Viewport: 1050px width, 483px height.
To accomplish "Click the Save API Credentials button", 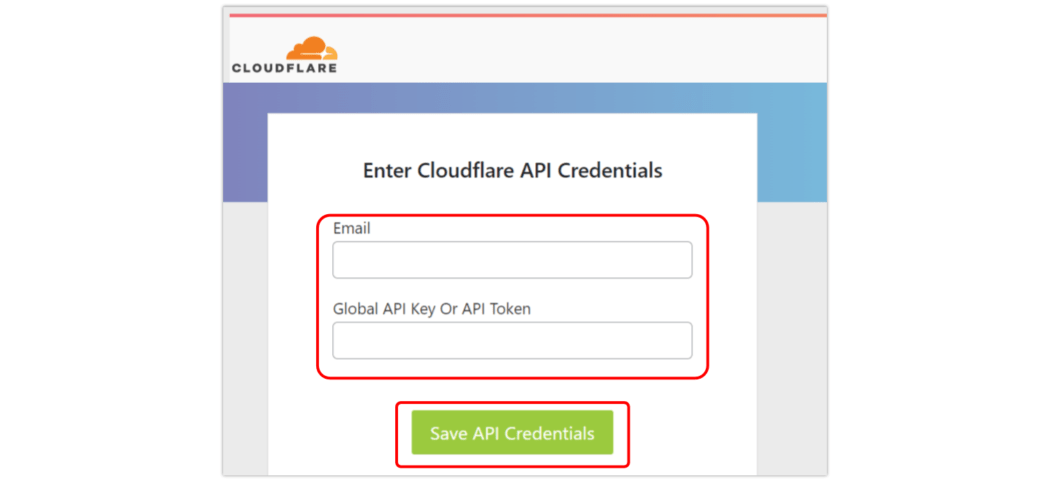I will coord(512,433).
